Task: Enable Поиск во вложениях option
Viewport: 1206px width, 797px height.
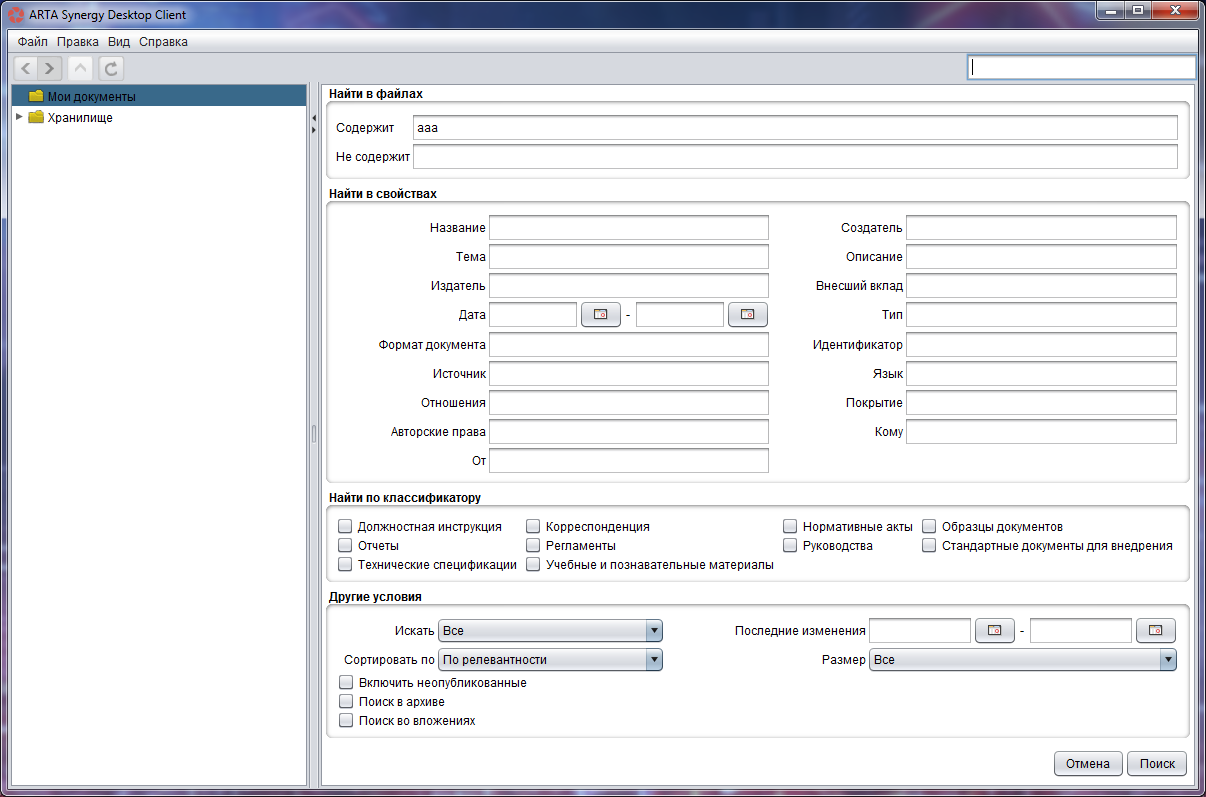Action: [346, 720]
